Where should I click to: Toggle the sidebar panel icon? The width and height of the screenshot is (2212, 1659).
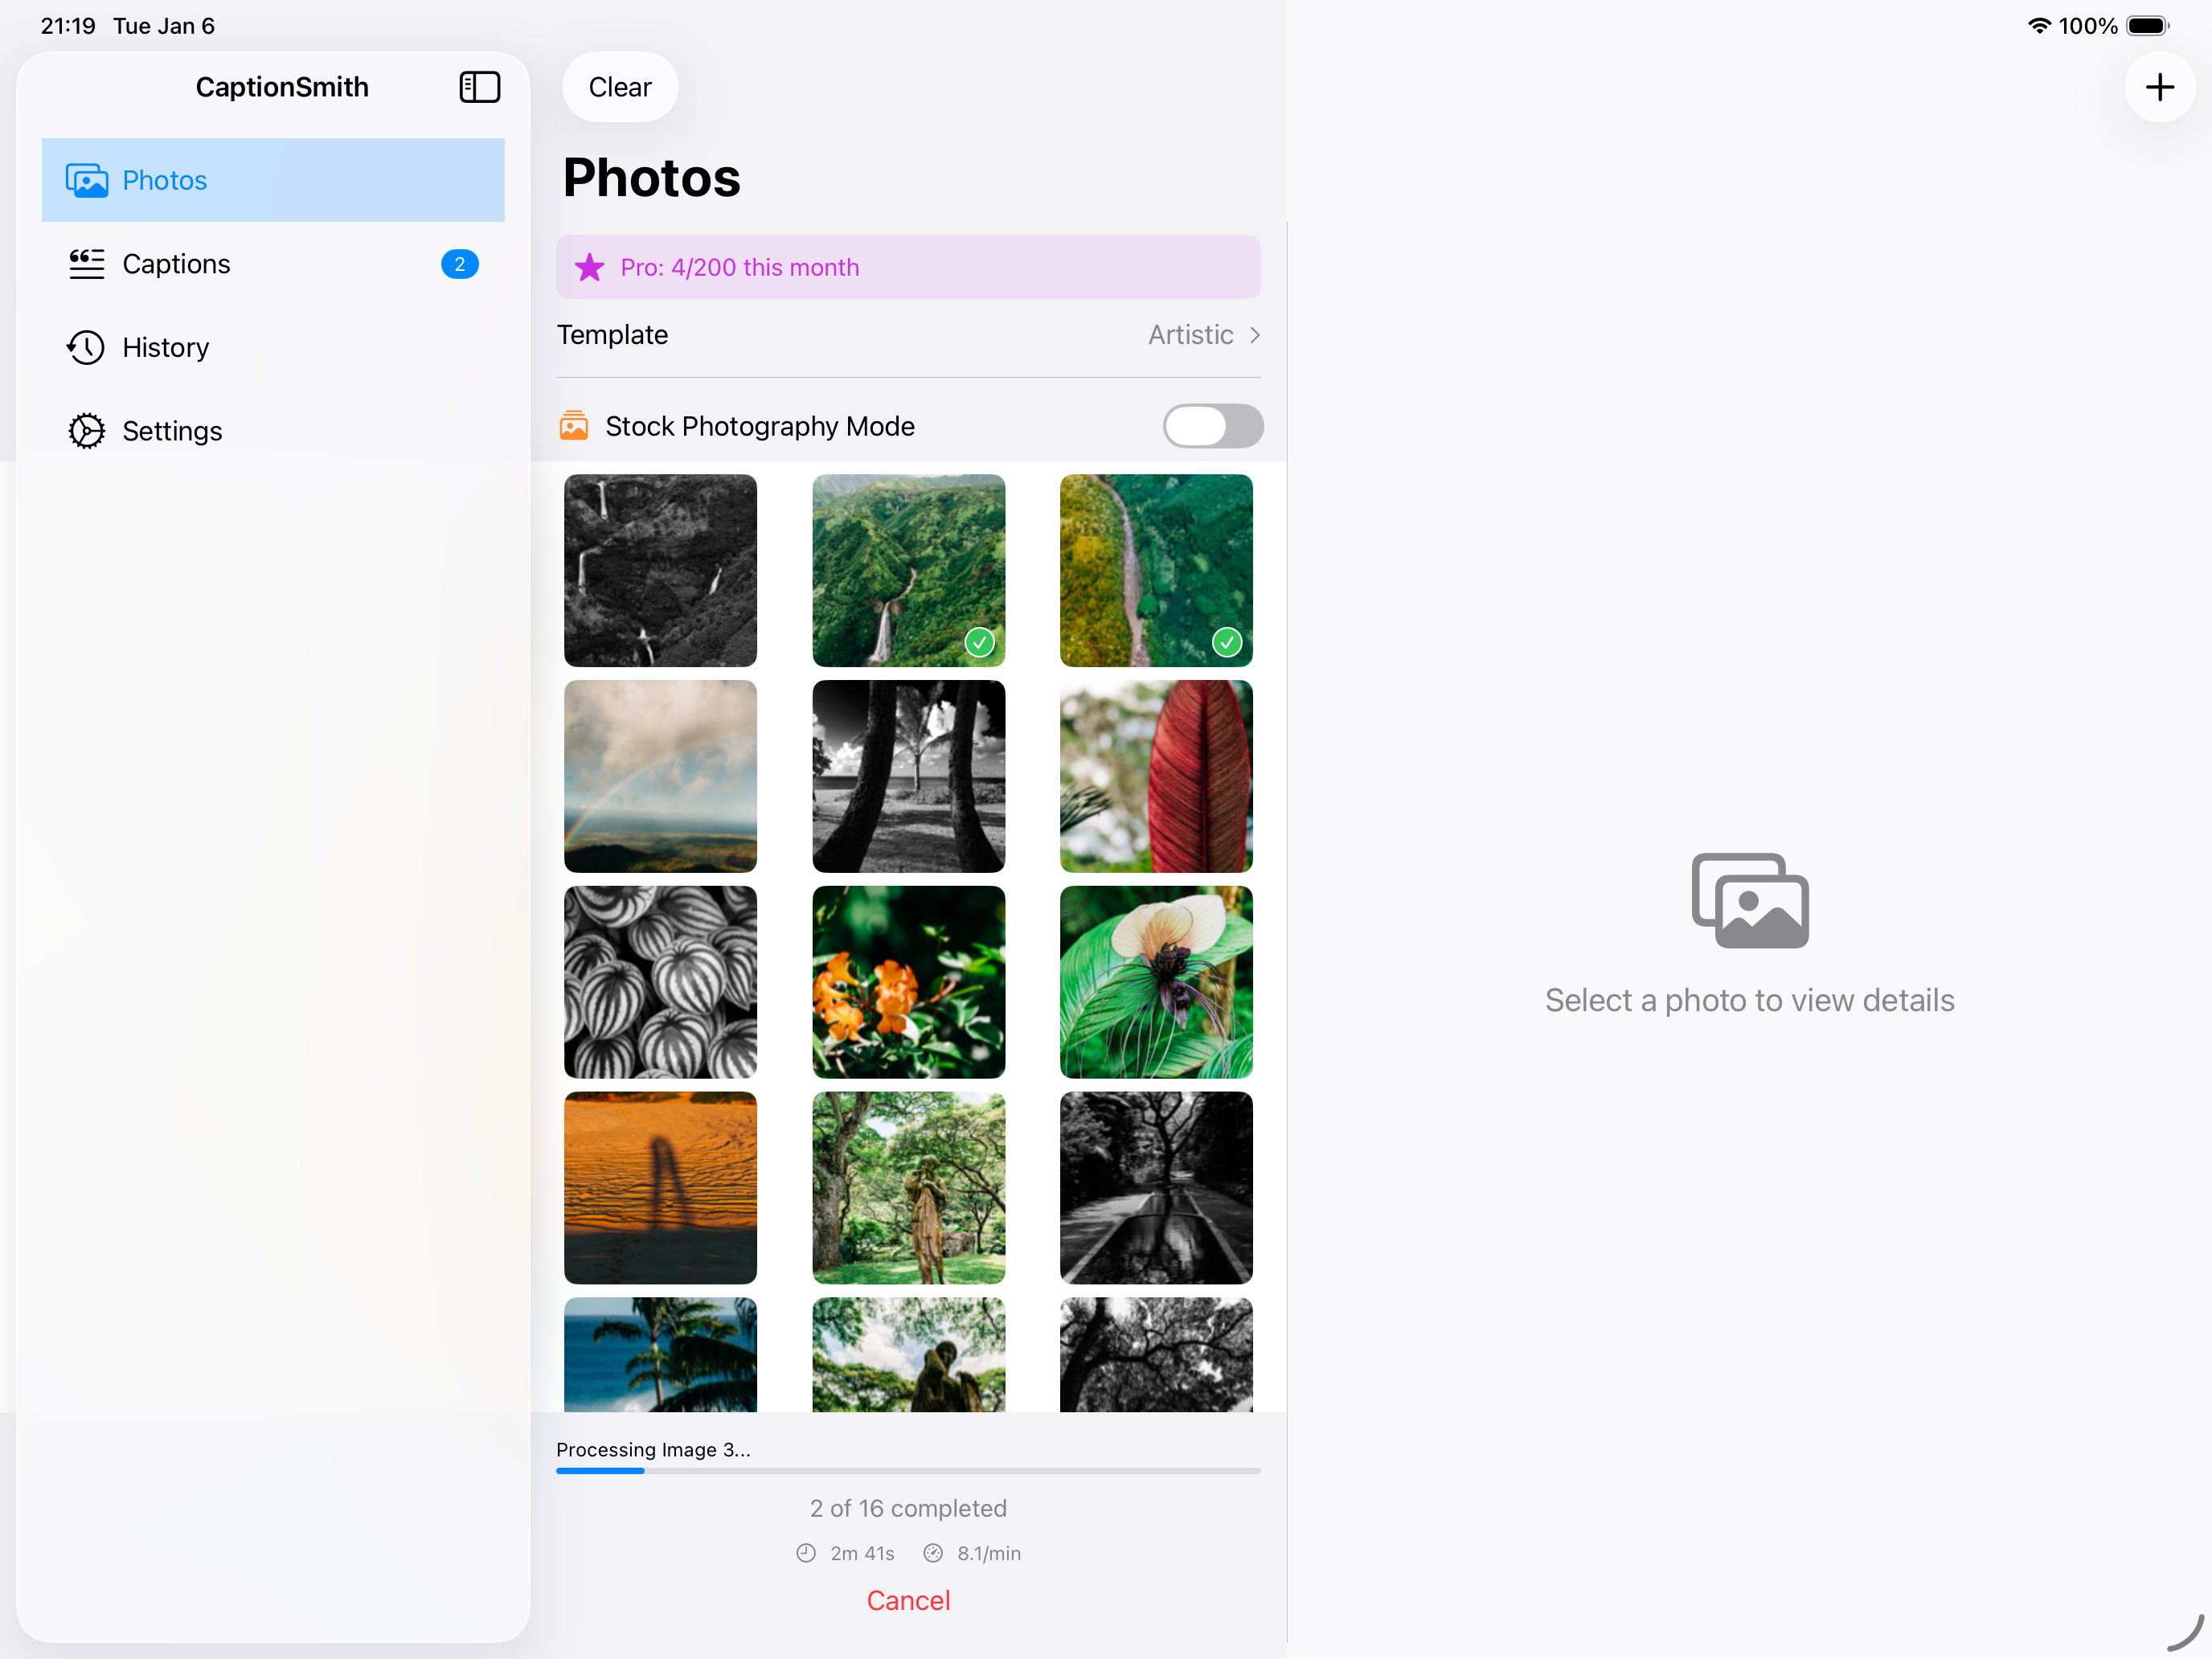[x=479, y=87]
